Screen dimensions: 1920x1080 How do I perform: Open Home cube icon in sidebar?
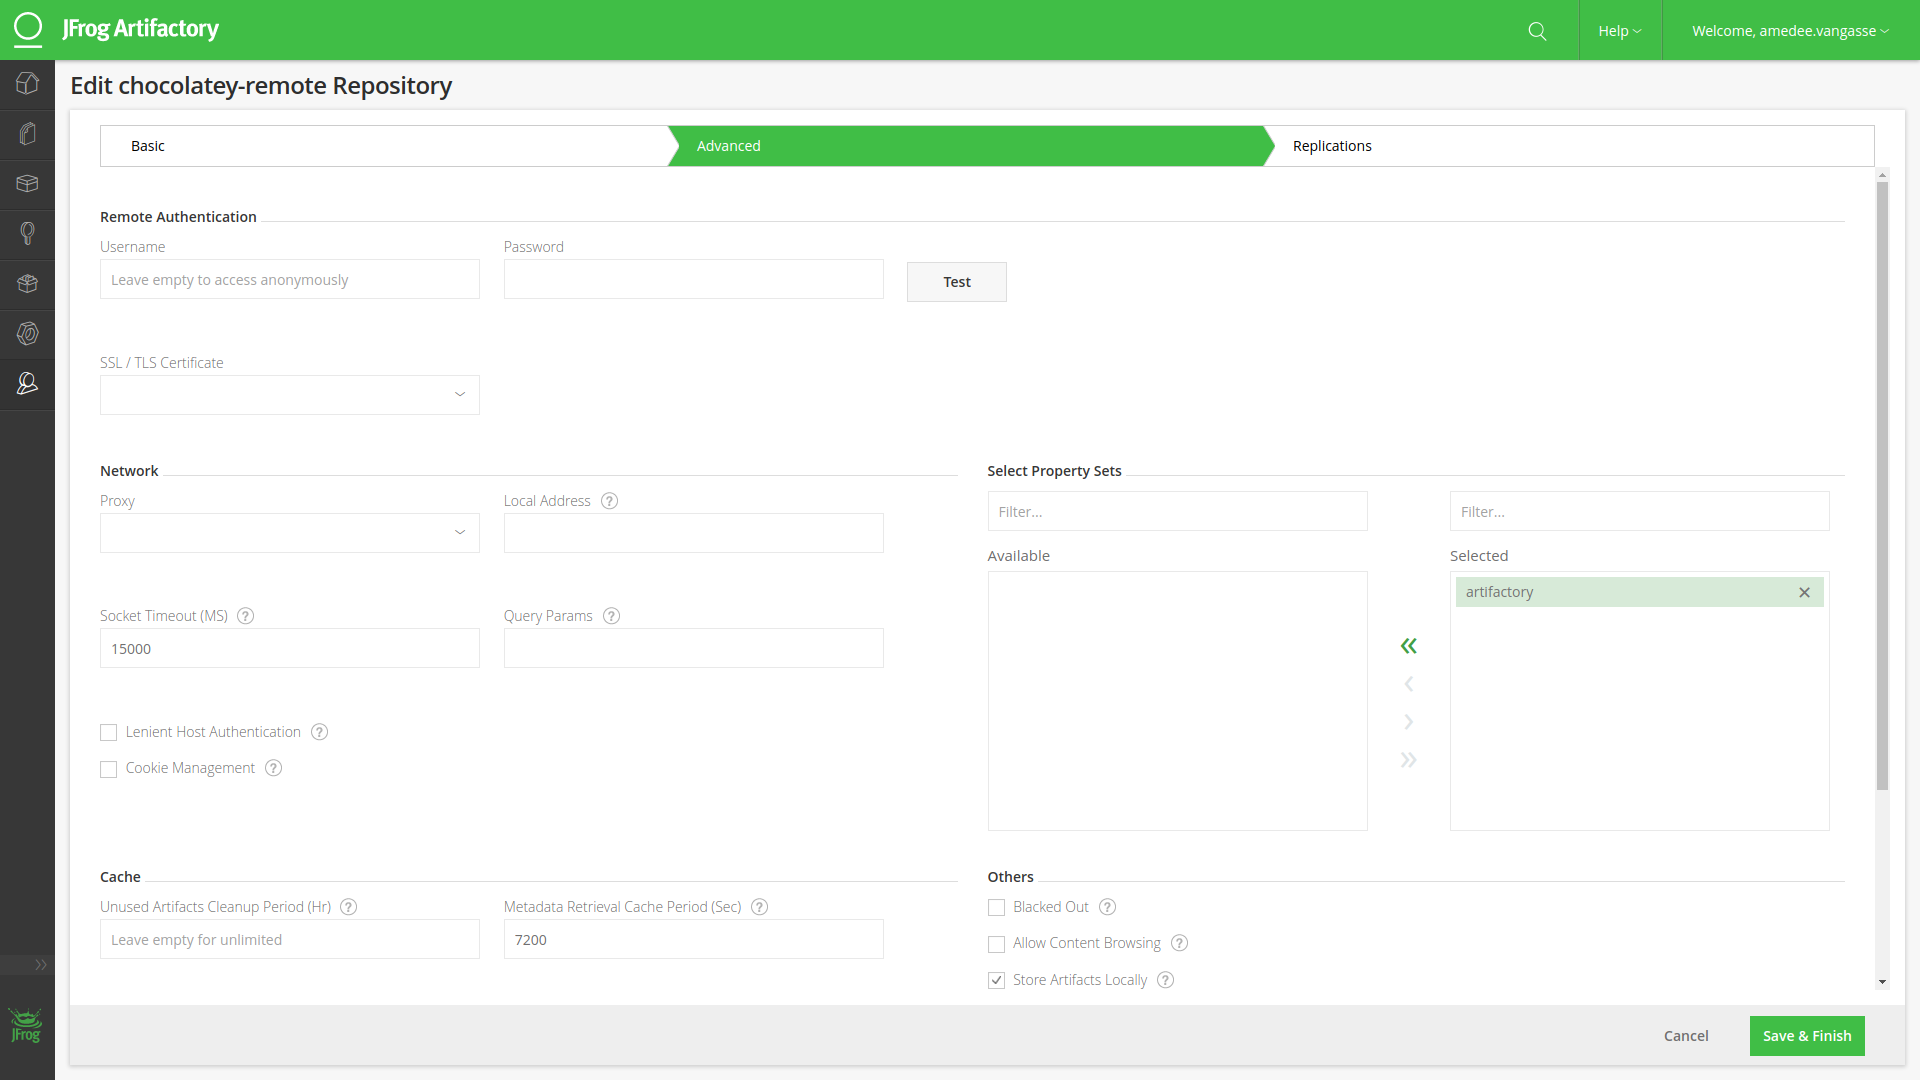point(27,83)
